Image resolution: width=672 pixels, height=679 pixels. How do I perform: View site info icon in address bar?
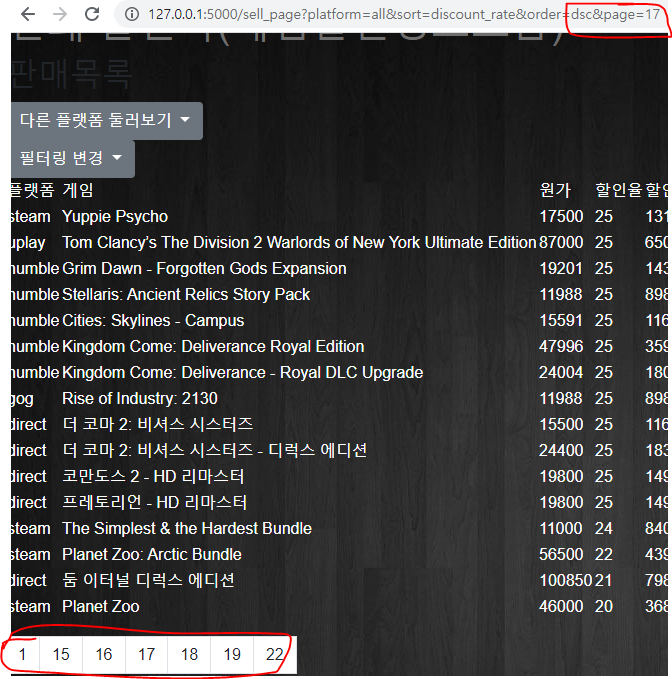coord(132,15)
